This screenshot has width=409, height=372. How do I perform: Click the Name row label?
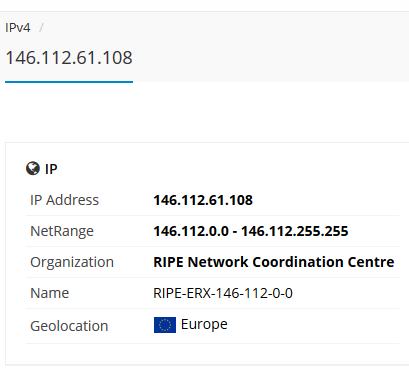click(50, 293)
